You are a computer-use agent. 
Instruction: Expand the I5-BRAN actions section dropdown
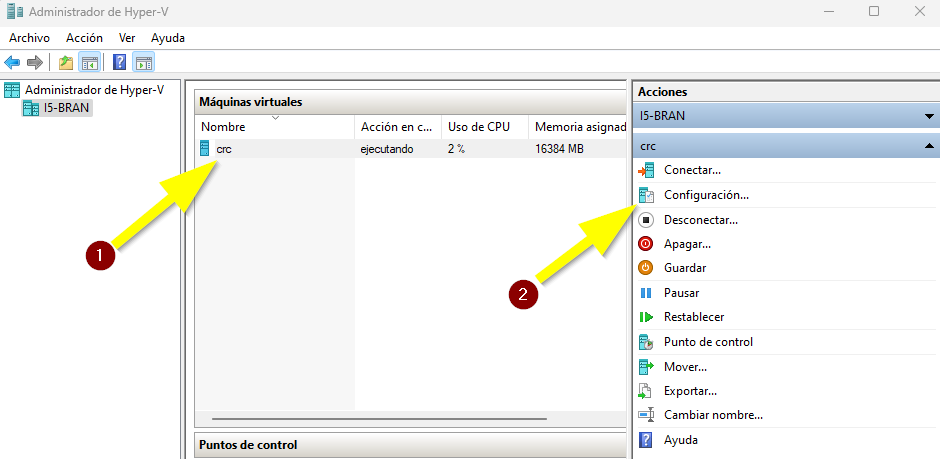pyautogui.click(x=929, y=116)
